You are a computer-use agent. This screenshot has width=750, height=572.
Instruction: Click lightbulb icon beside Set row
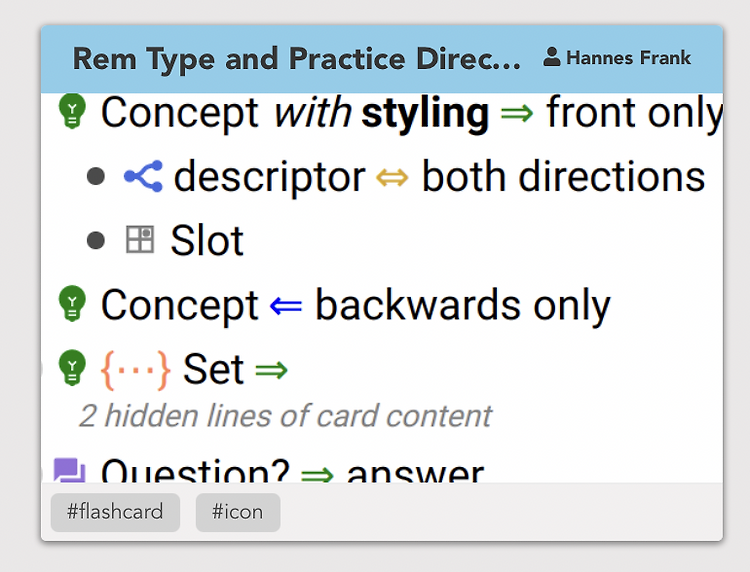[x=72, y=368]
